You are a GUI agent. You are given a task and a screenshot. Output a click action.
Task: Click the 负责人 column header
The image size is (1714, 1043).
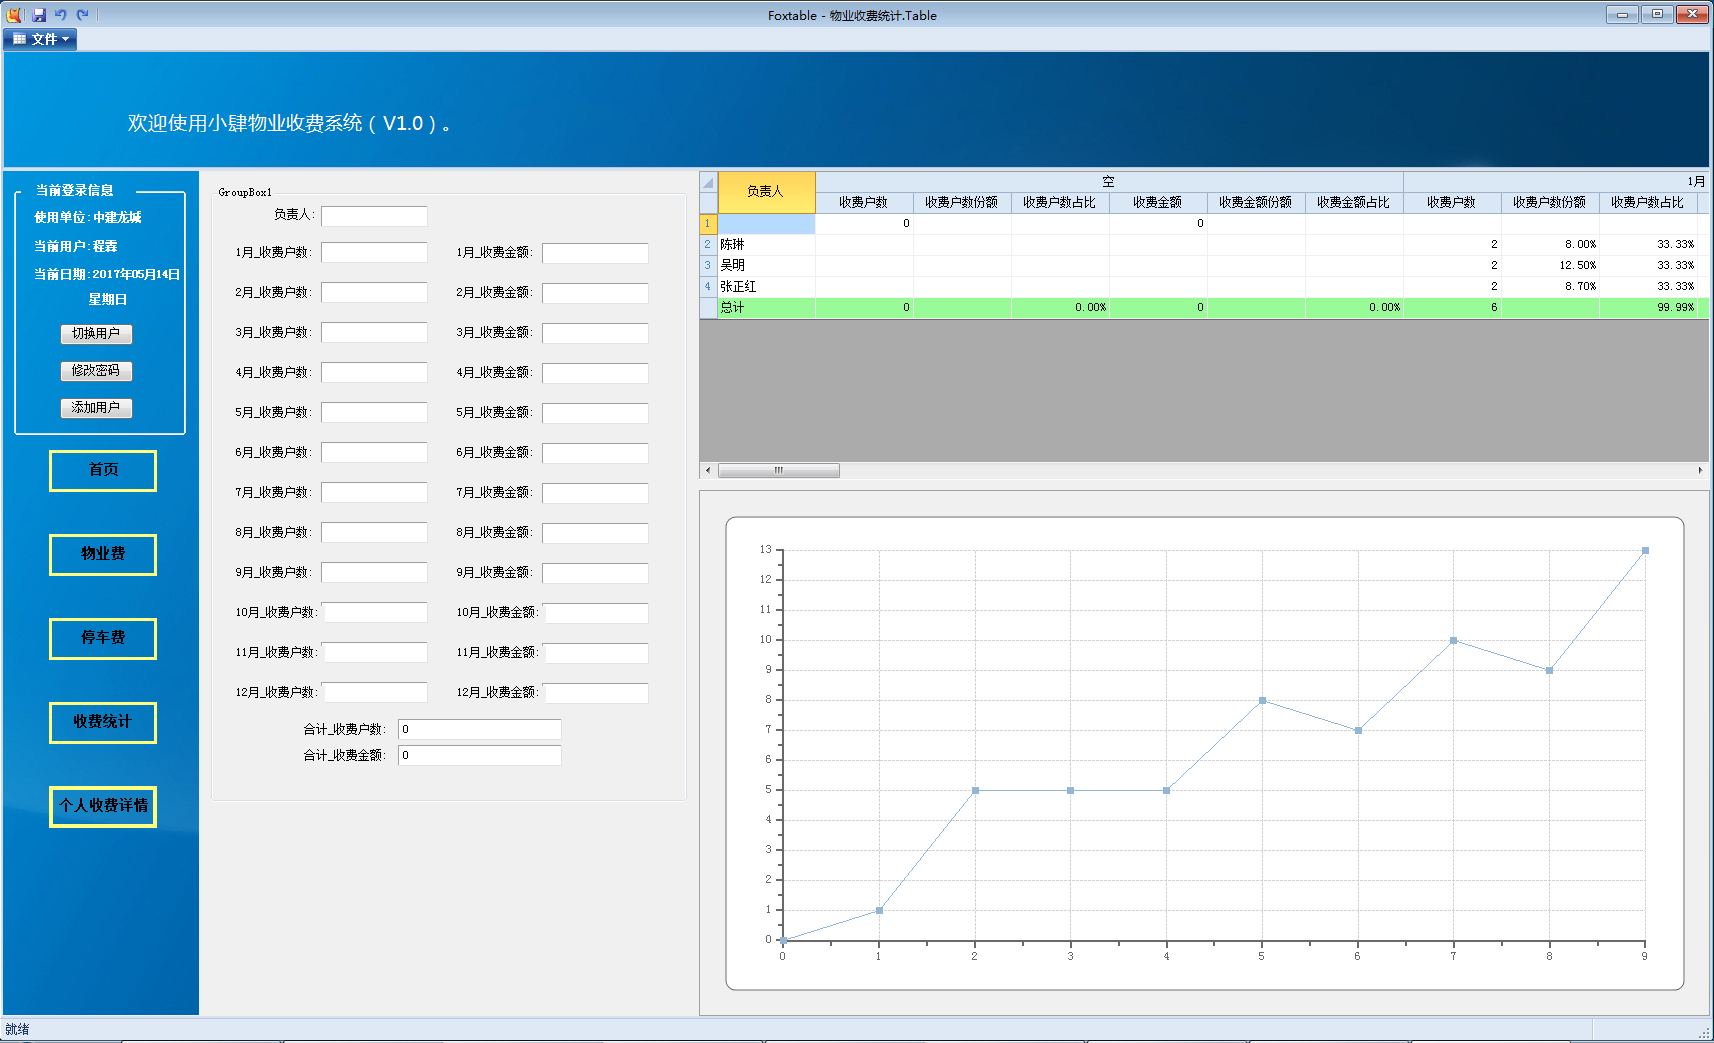click(x=766, y=191)
